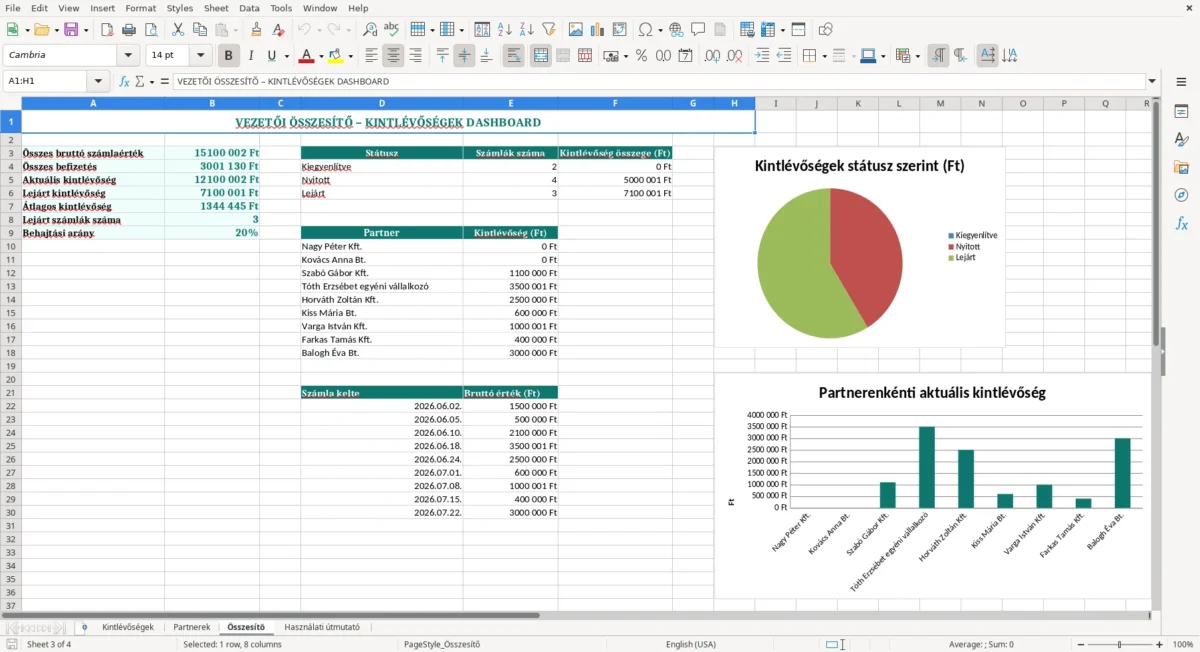Viewport: 1200px width, 652px height.
Task: Open Sidebar Styles icon
Action: 1181,140
